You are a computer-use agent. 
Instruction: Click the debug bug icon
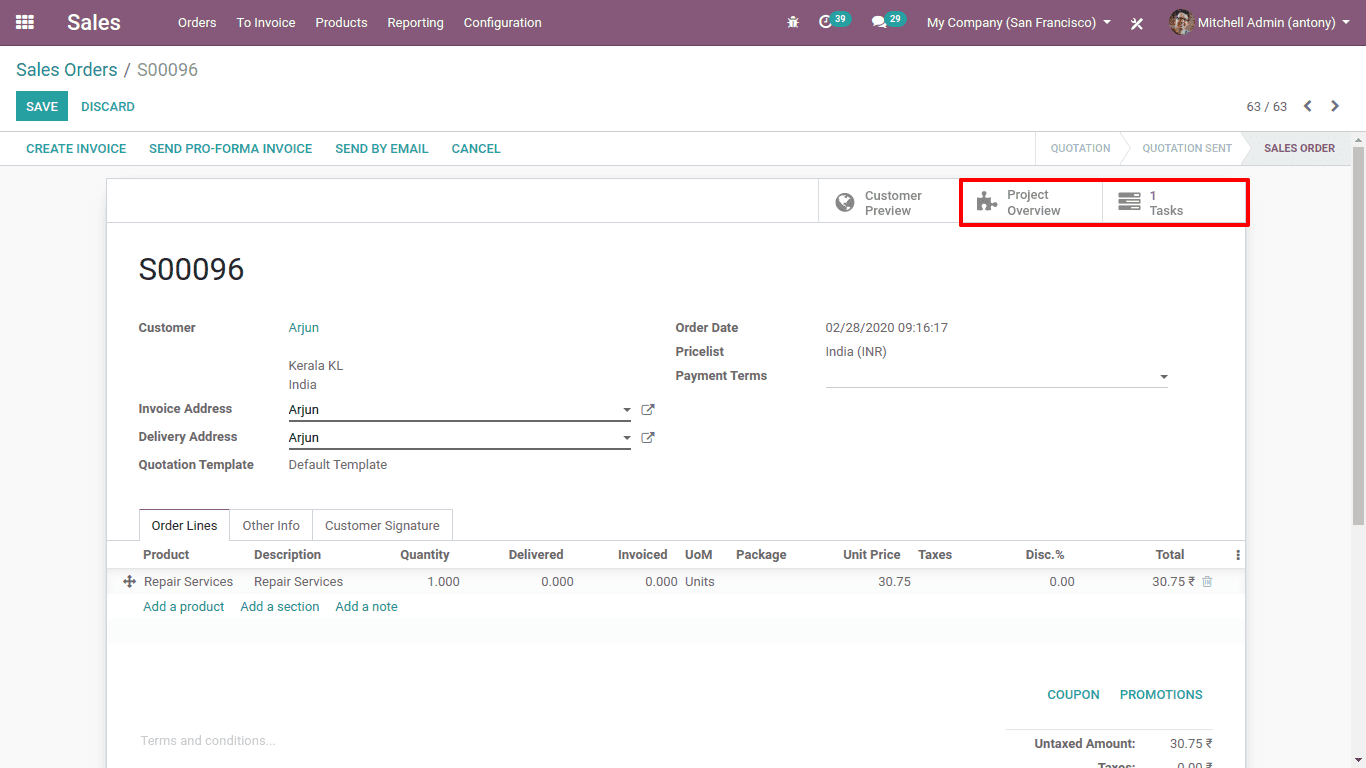pos(793,22)
